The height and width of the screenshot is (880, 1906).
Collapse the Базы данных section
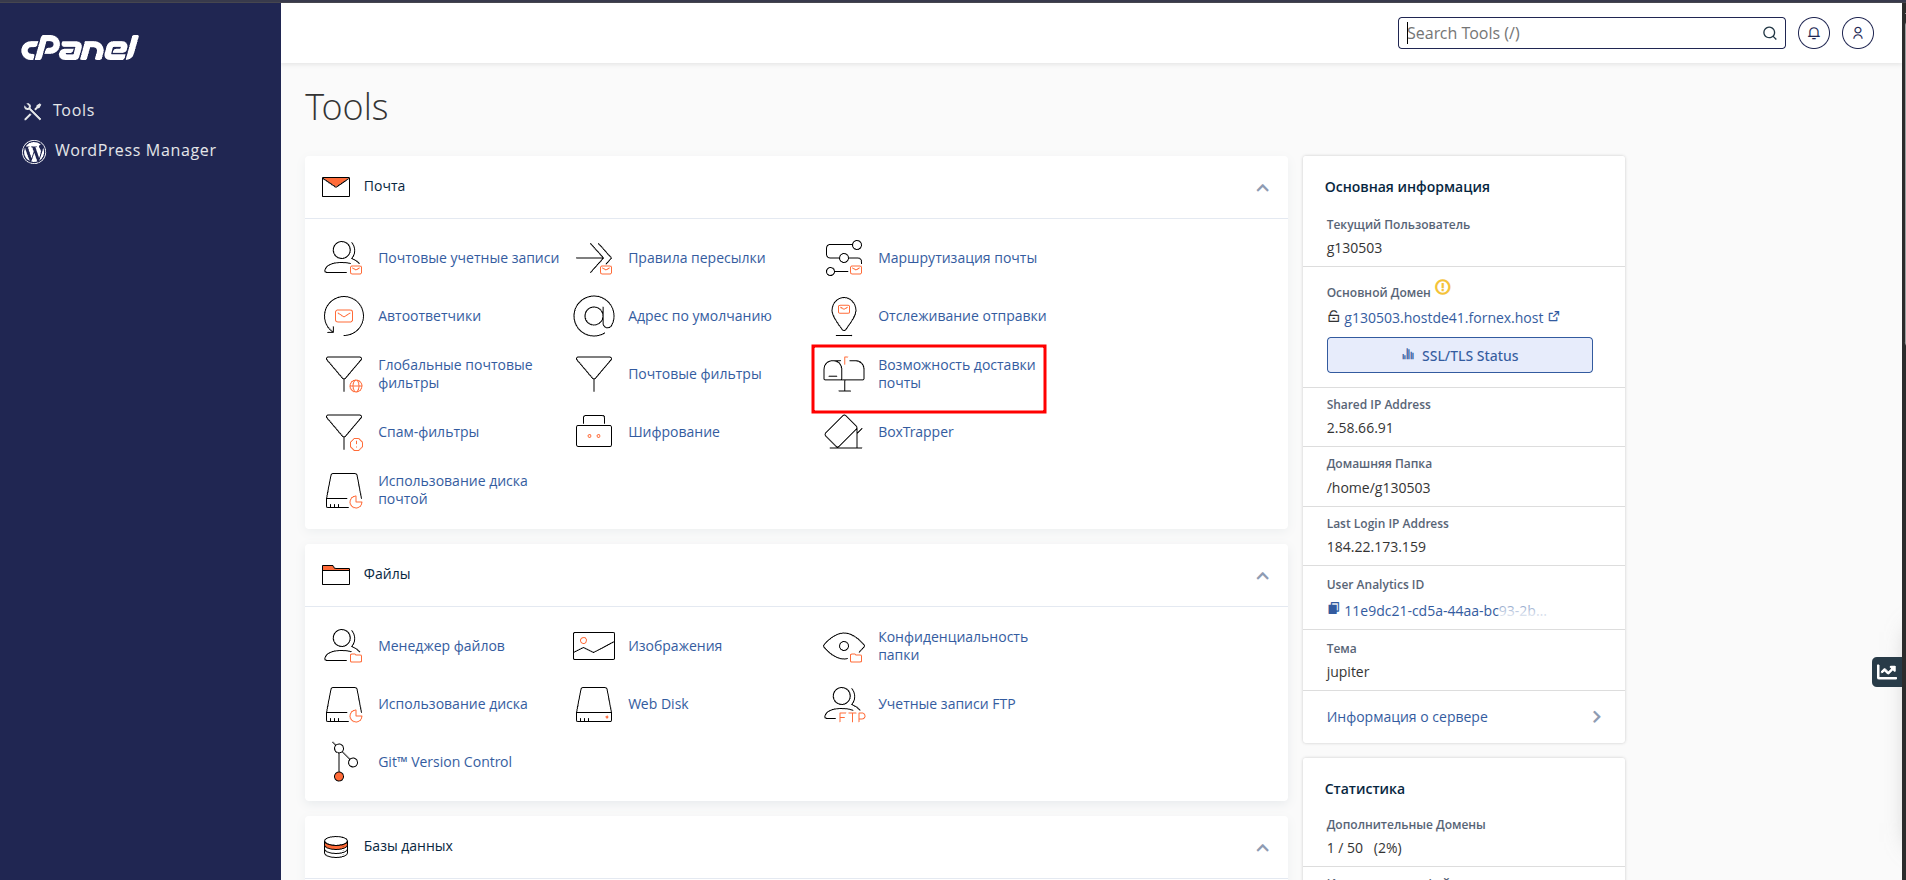[1262, 848]
